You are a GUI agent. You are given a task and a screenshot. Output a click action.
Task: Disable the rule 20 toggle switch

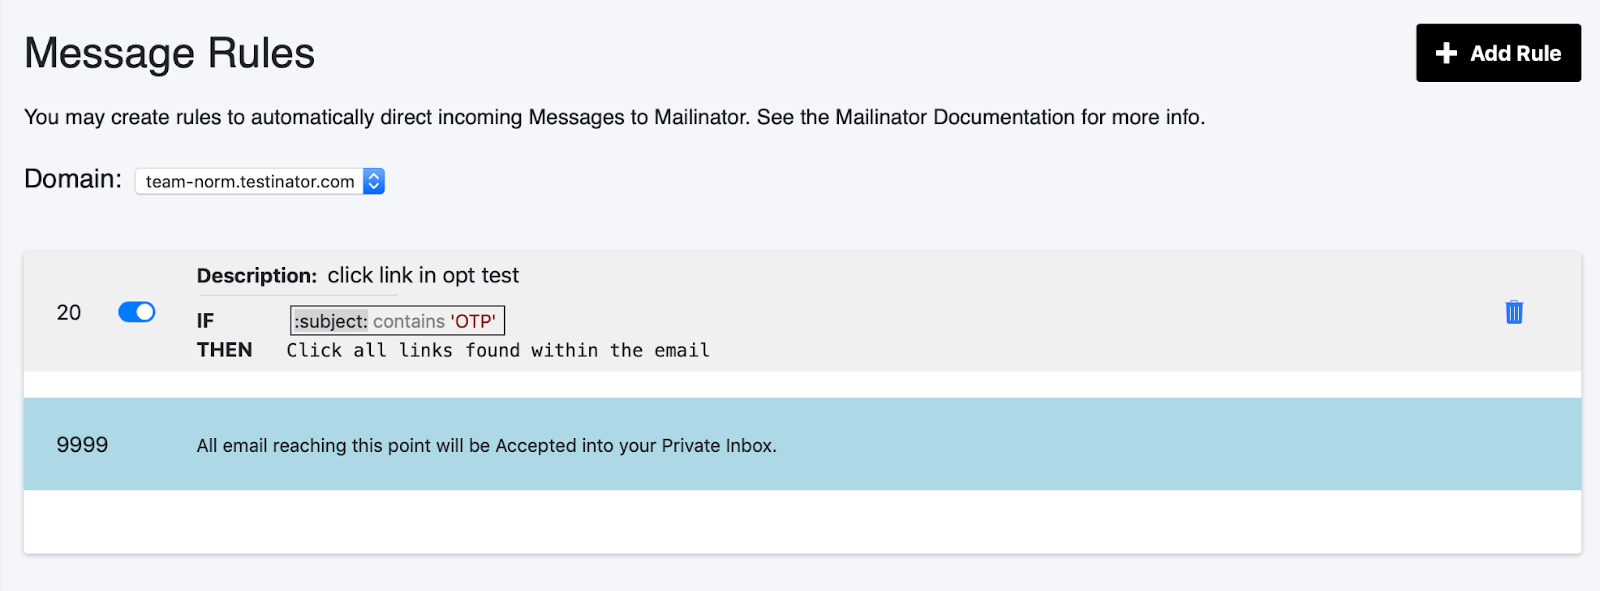tap(137, 312)
